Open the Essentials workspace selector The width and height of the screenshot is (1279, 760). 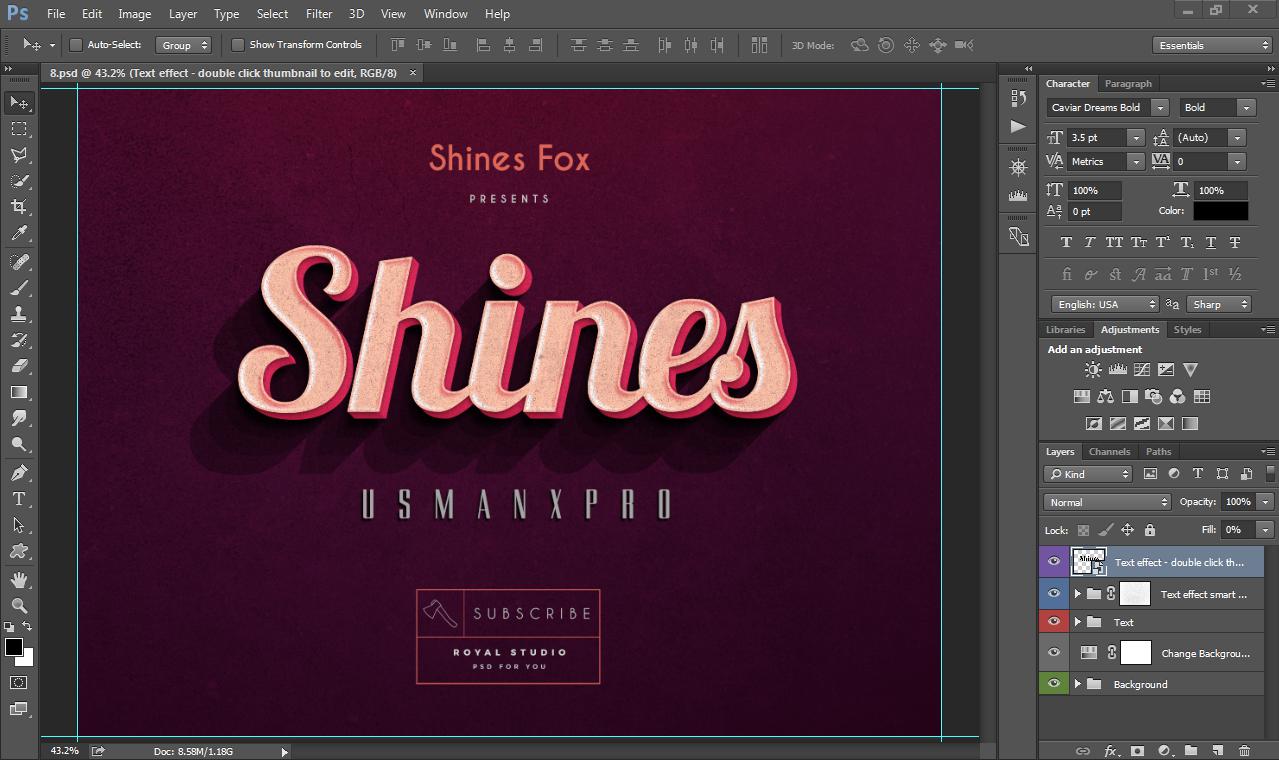point(1211,44)
